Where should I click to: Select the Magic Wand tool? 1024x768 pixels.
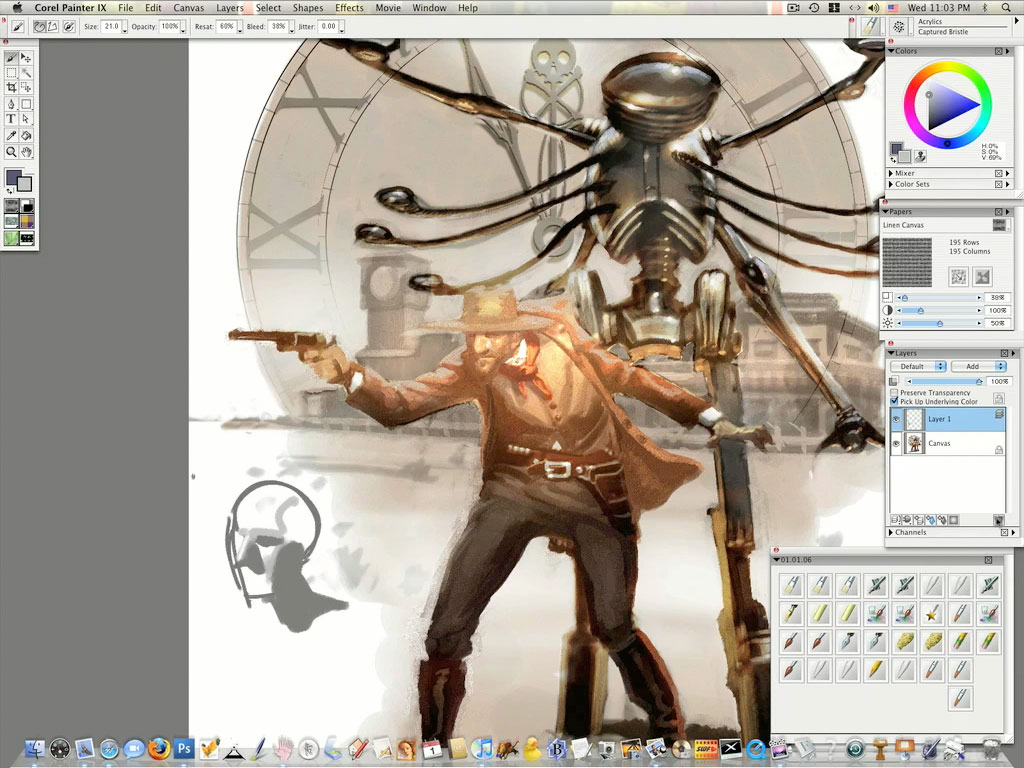[x=27, y=73]
